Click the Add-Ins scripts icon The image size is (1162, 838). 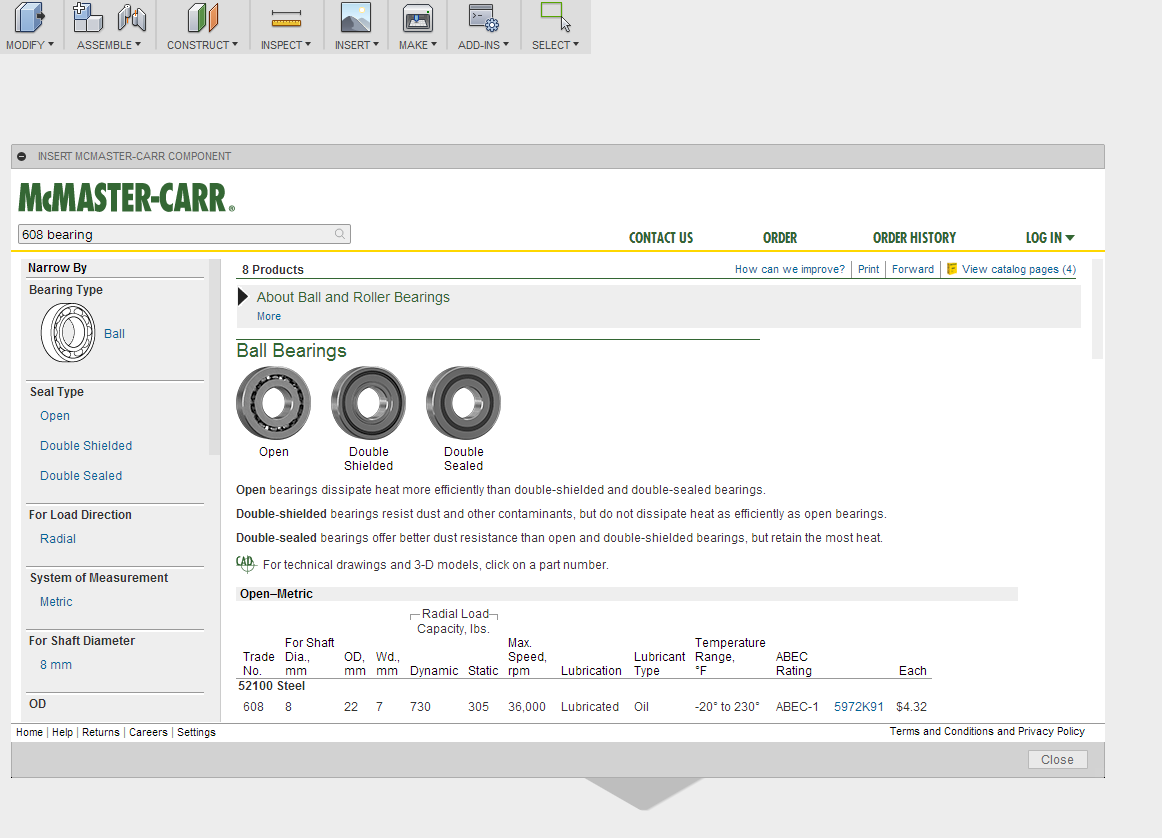[483, 18]
